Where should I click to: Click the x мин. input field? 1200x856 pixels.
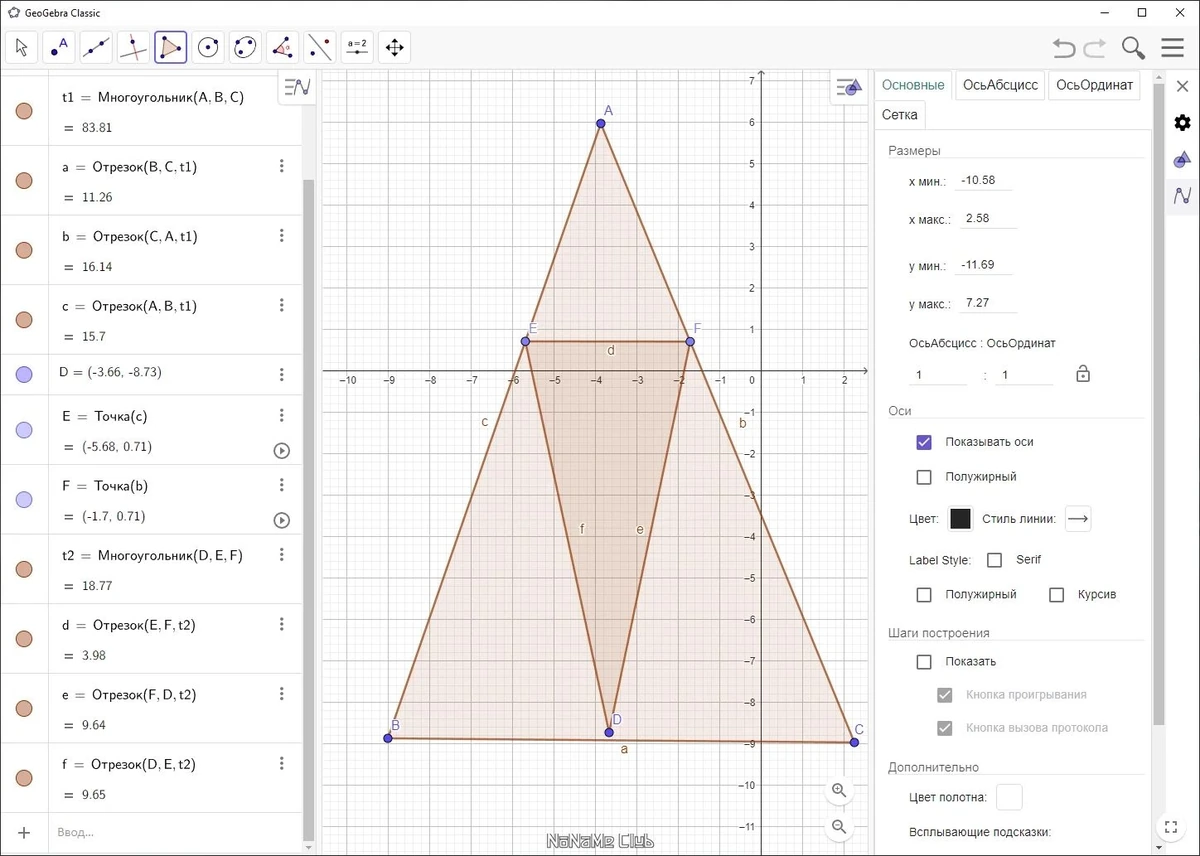[984, 181]
